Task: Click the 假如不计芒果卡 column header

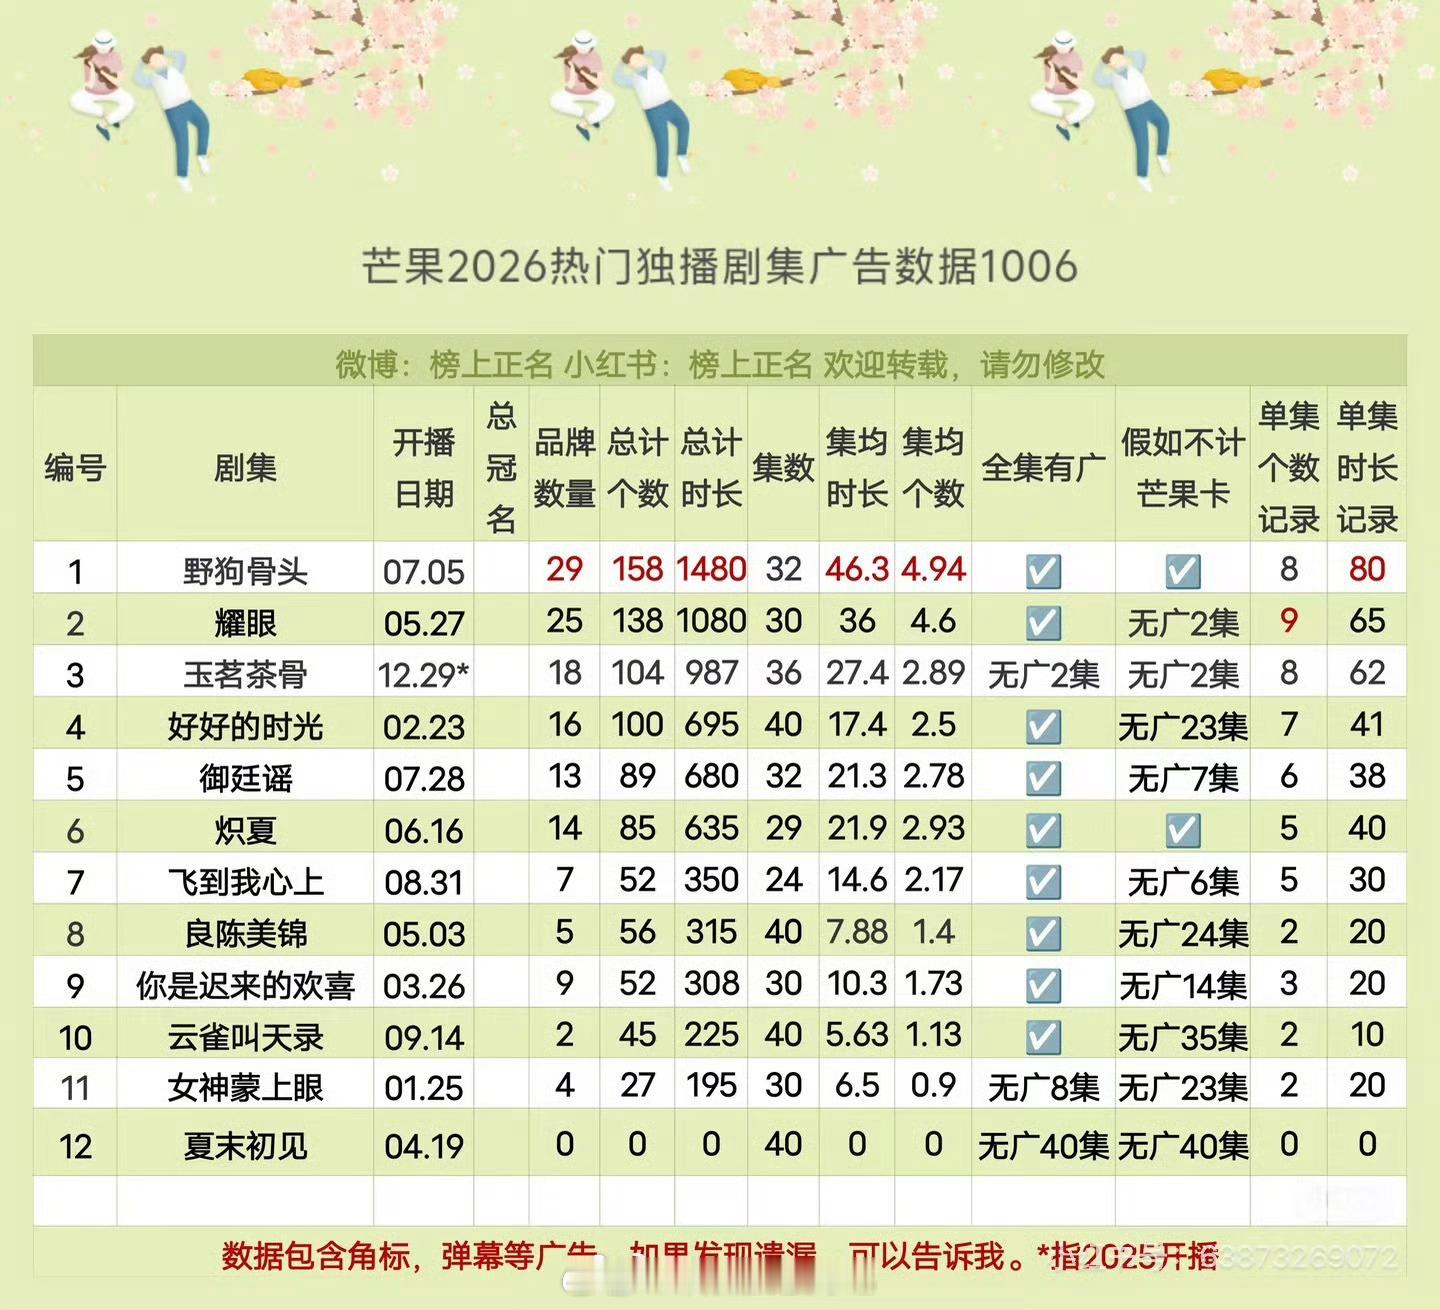Action: (1183, 467)
